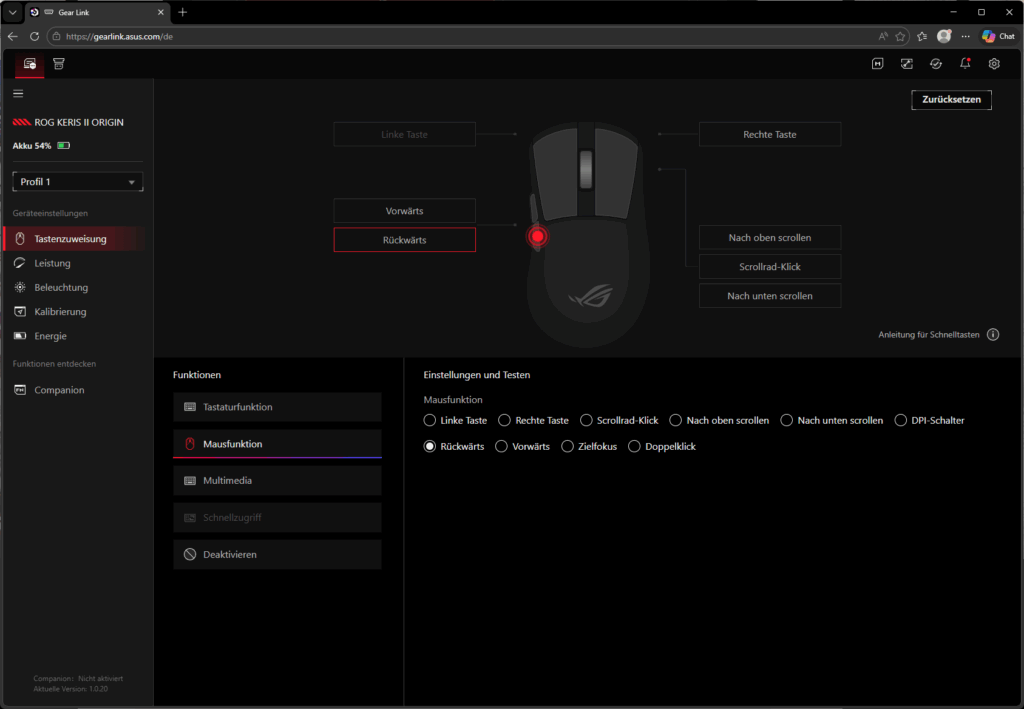Open the browser tab list chevron

(x=12, y=12)
